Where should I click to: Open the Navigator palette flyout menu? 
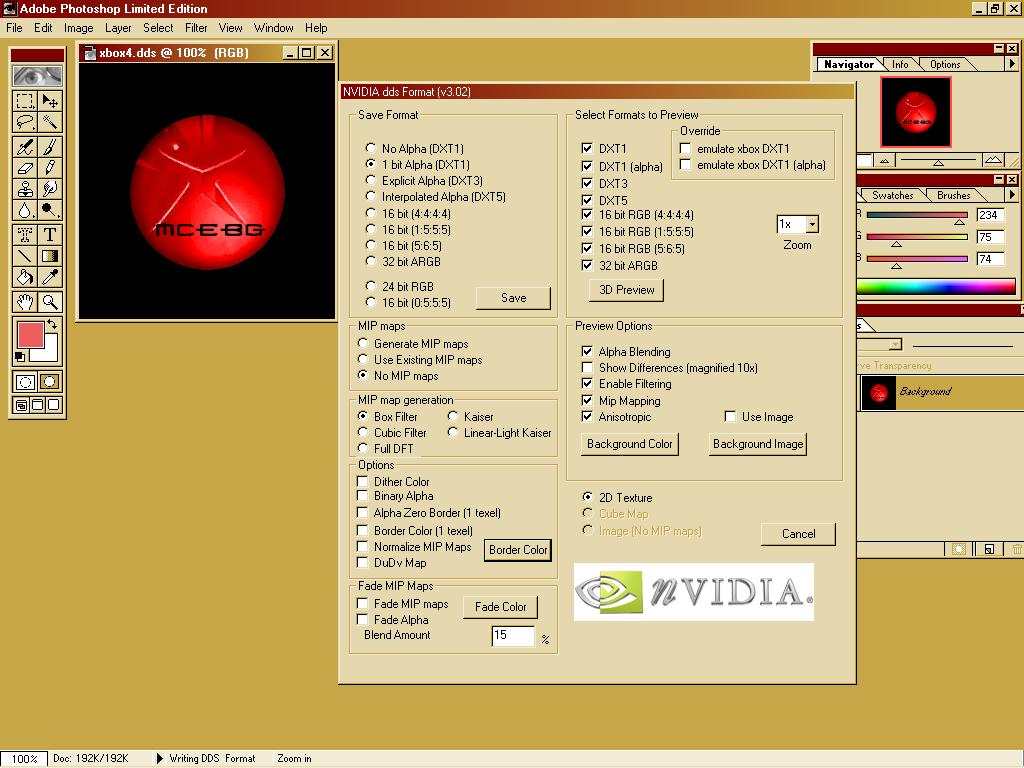(1011, 64)
